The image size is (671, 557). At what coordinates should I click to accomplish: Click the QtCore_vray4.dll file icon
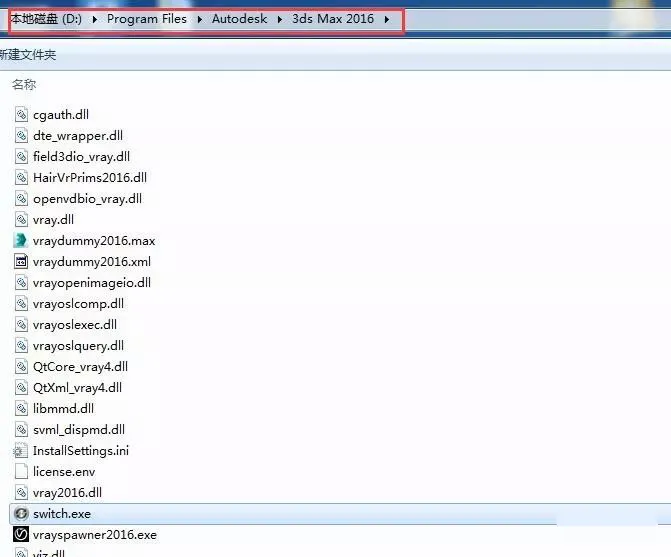point(21,366)
